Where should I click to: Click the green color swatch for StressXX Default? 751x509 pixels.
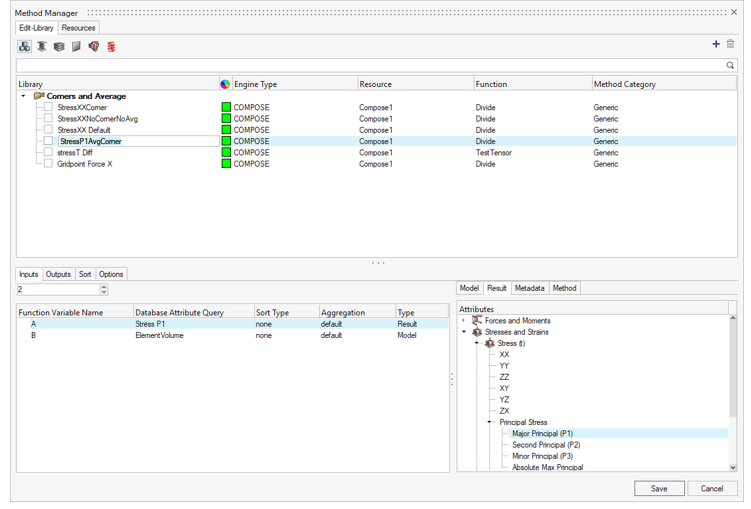(x=226, y=130)
